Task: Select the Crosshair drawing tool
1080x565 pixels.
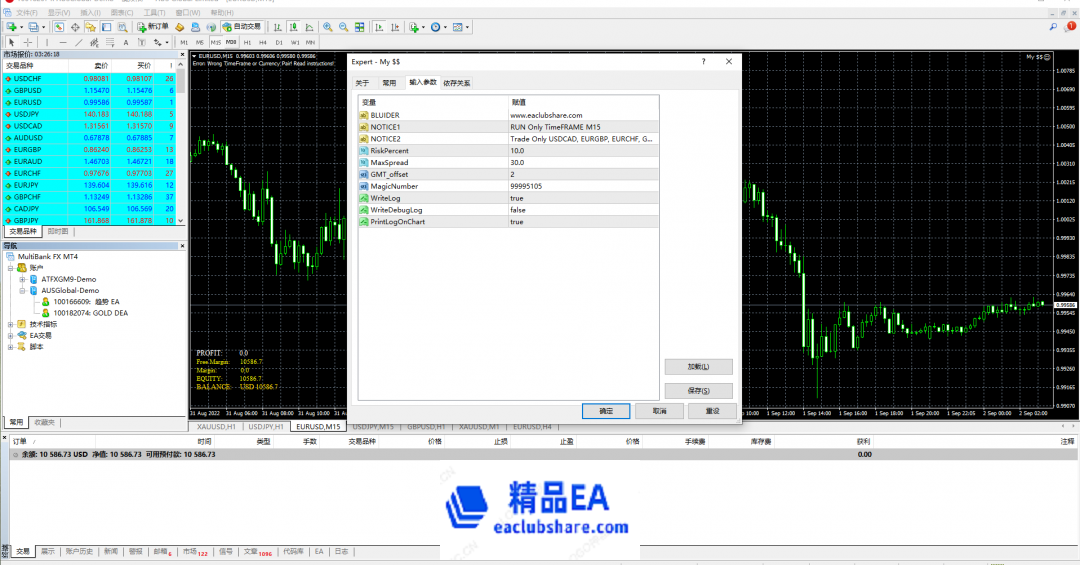Action: pyautogui.click(x=28, y=42)
